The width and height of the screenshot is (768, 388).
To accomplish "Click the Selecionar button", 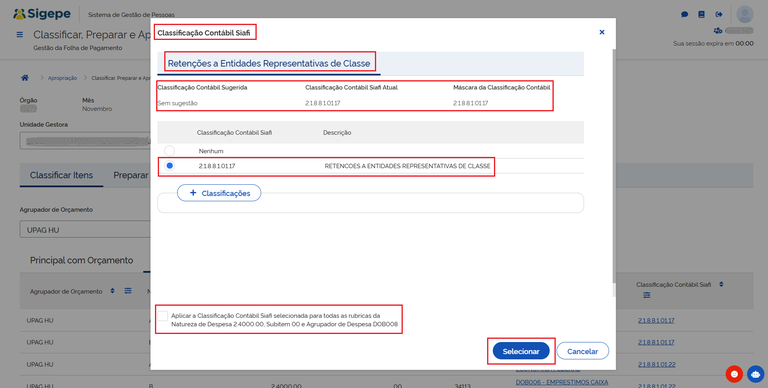I will [x=521, y=351].
